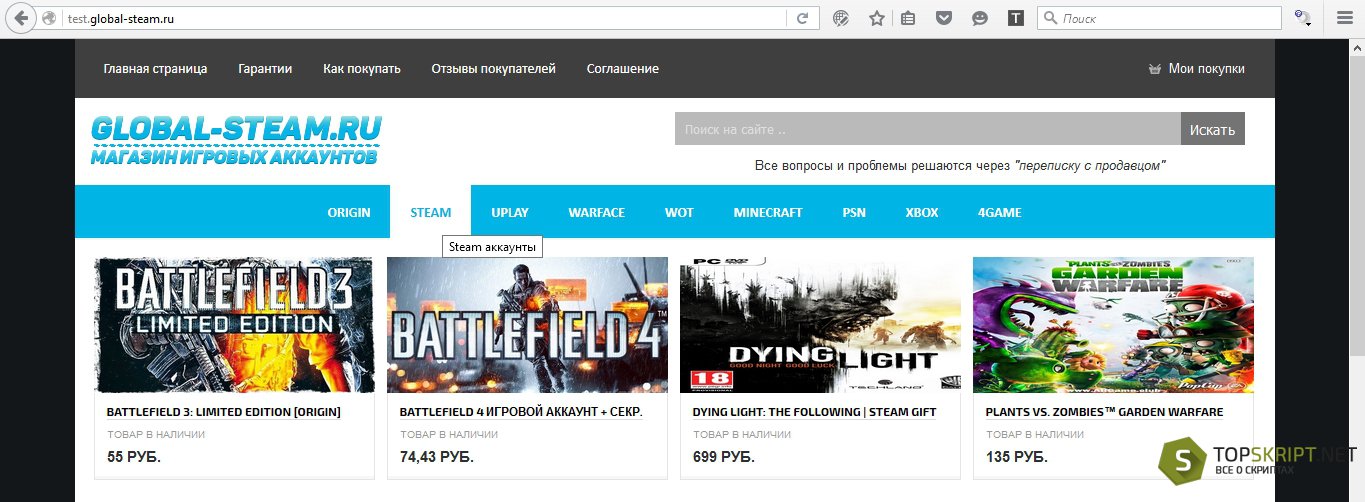Go back with the browser back arrow
Screen dimensions: 1365x502
click(x=21, y=18)
